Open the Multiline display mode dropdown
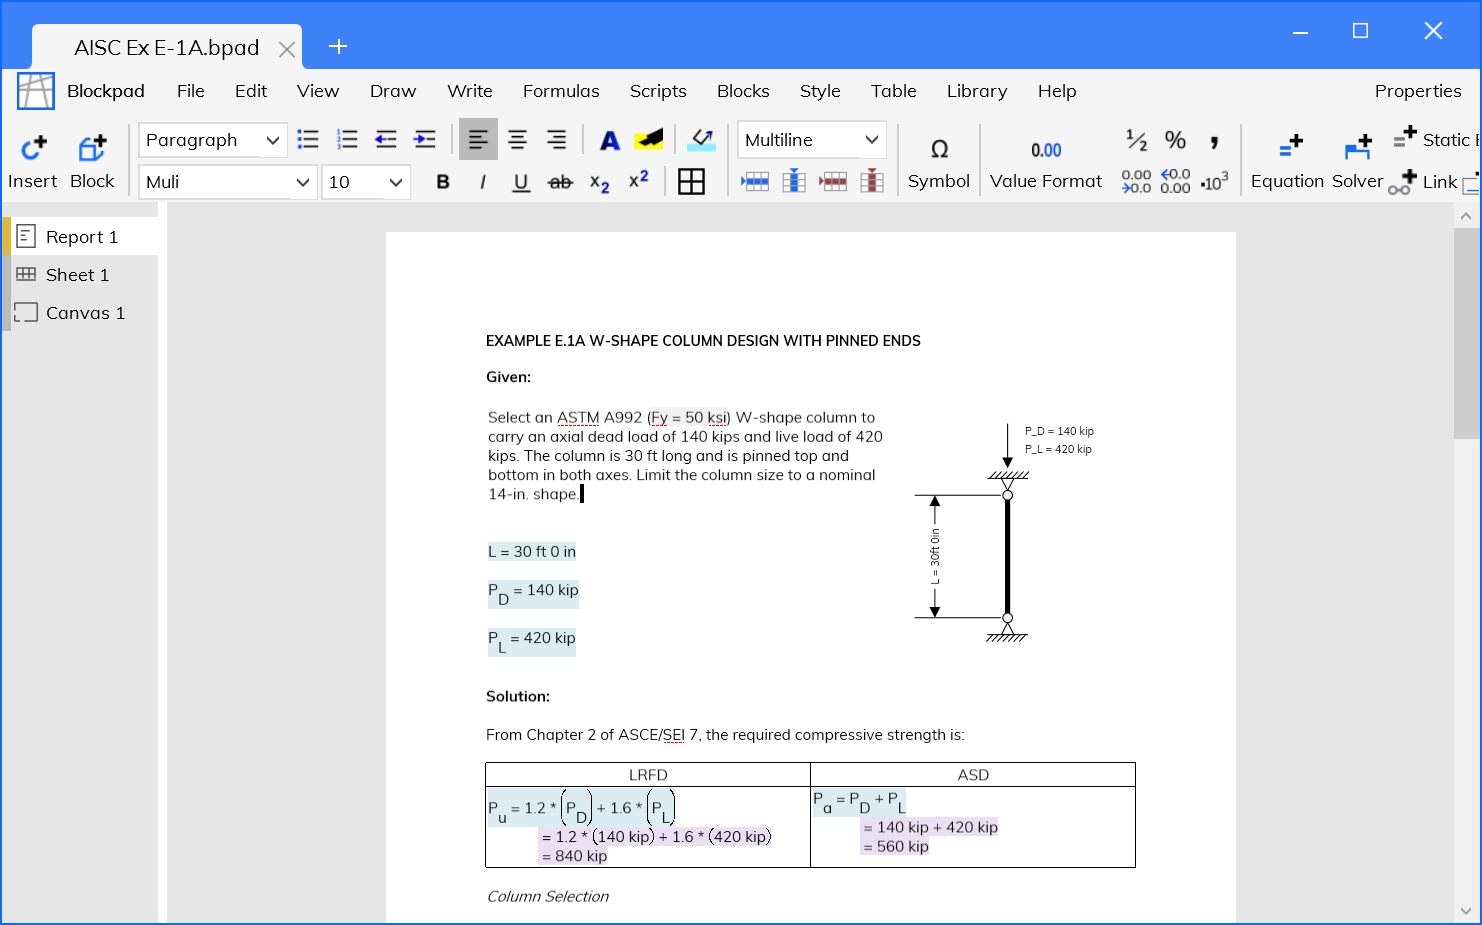Image resolution: width=1482 pixels, height=925 pixels. pyautogui.click(x=811, y=140)
